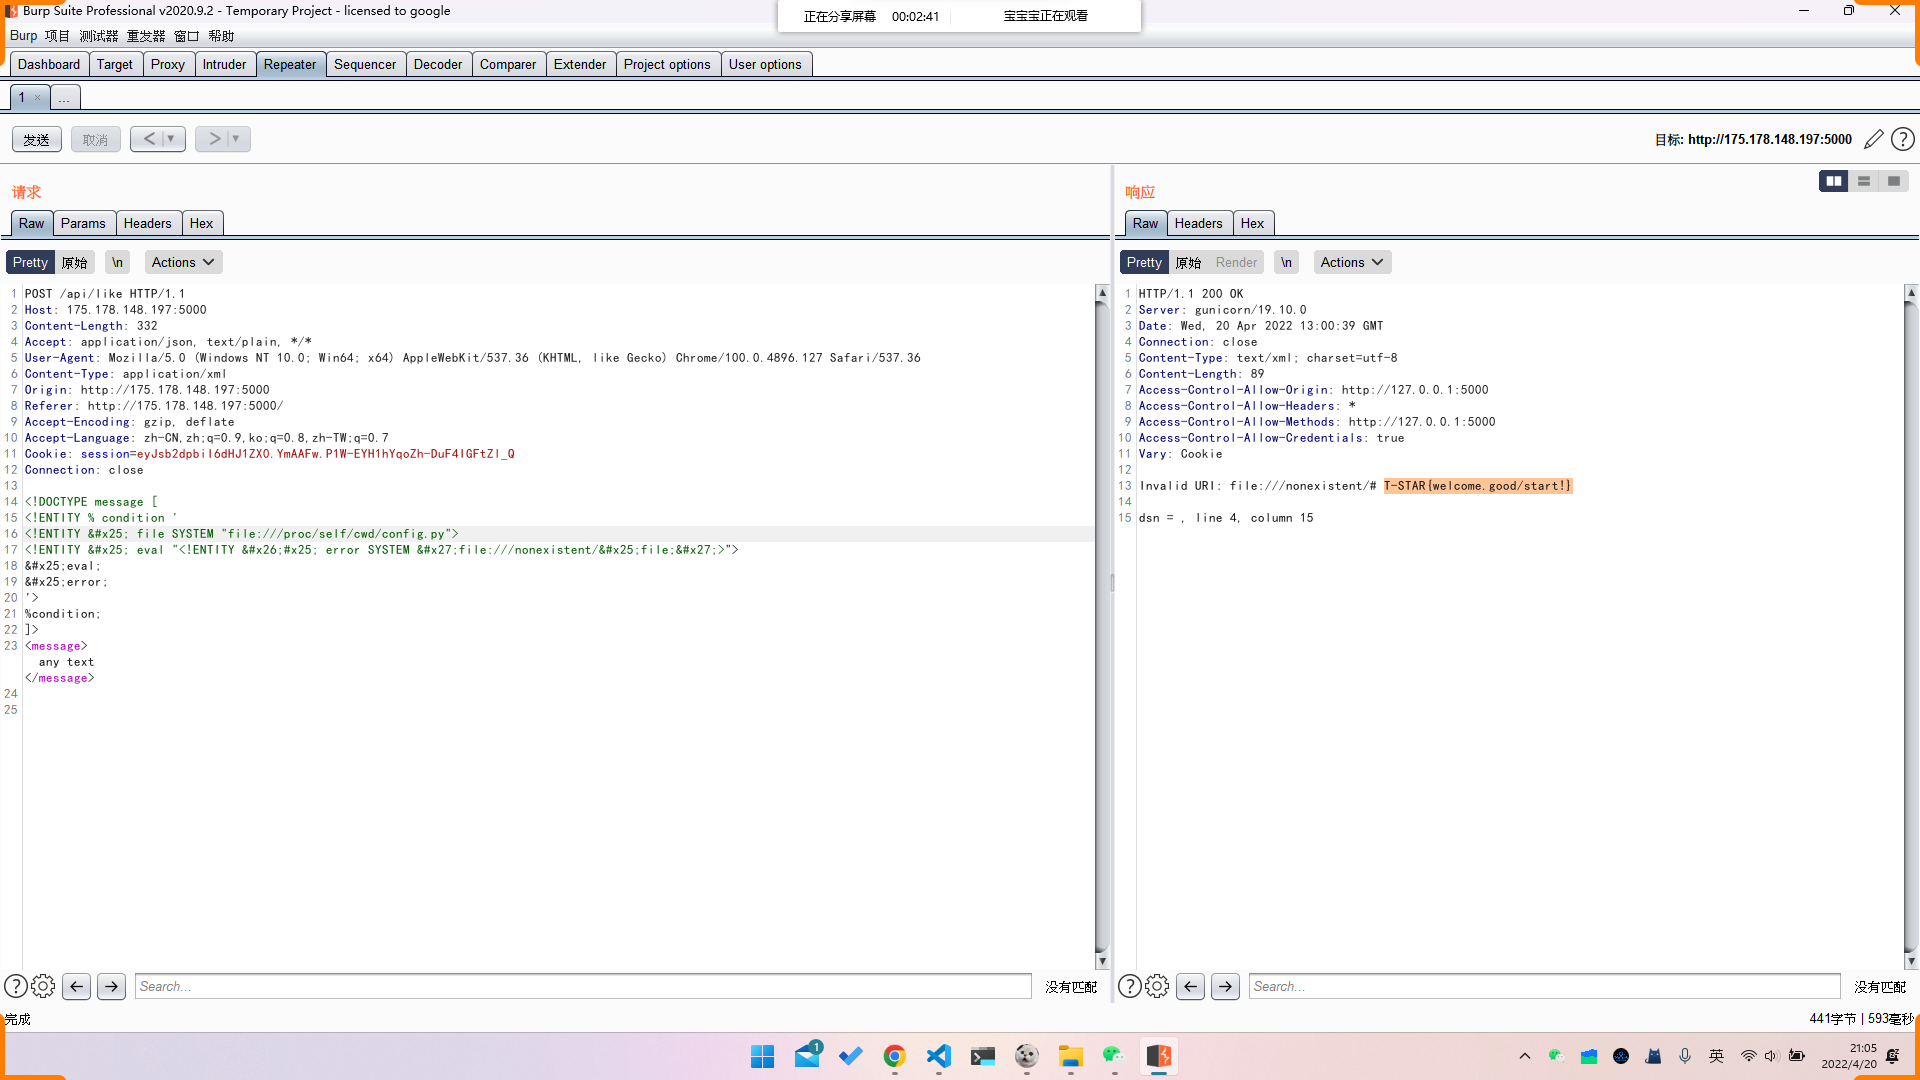Switch request view to 原始 mode
1920x1080 pixels.
(x=75, y=262)
